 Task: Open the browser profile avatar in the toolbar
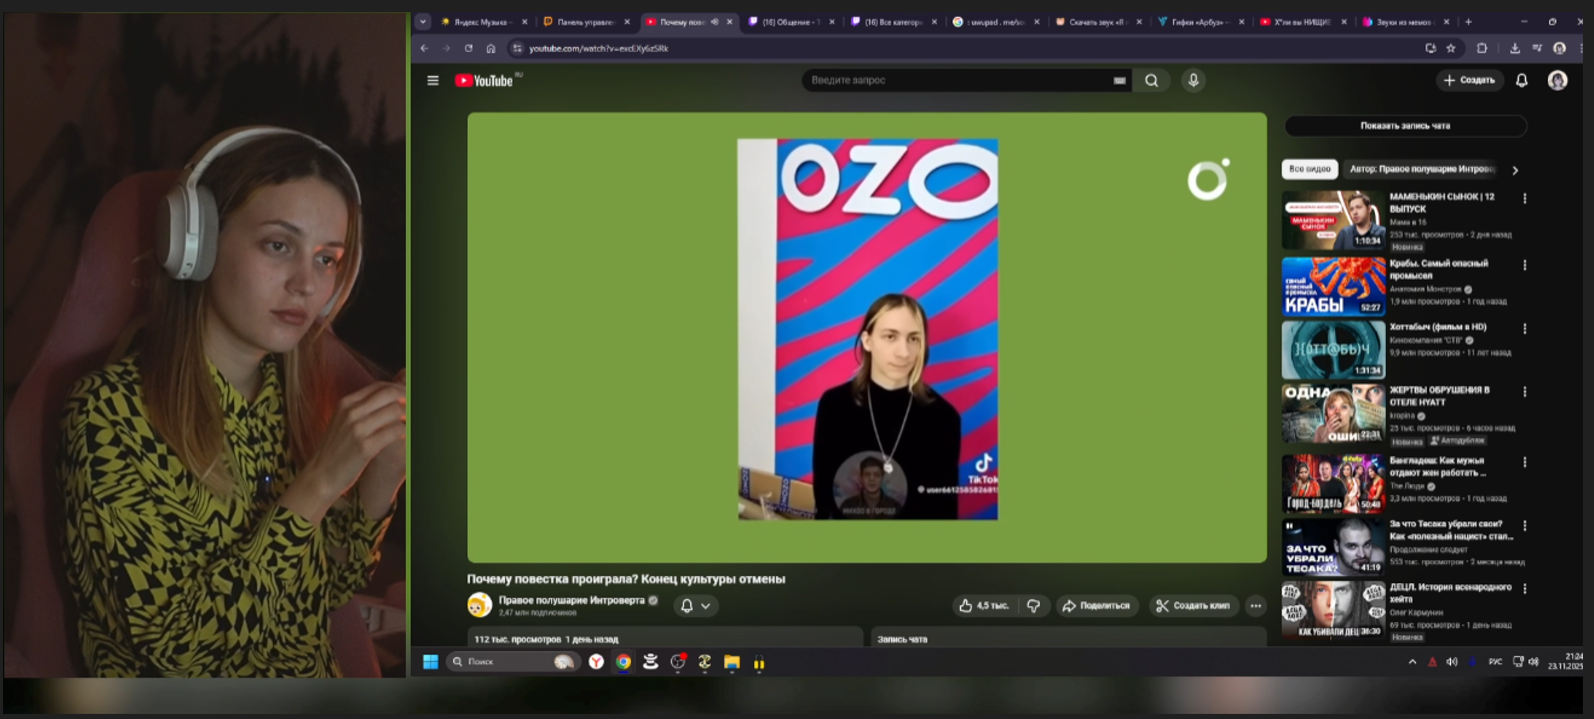point(1559,48)
